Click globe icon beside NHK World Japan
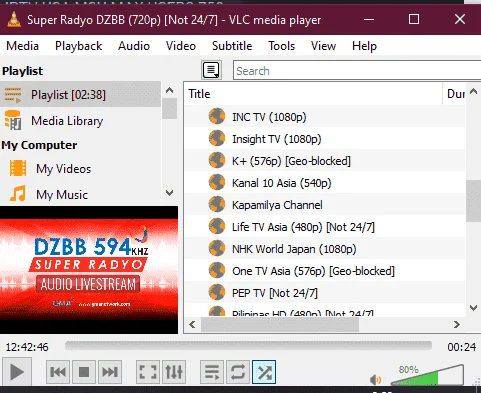 point(217,248)
